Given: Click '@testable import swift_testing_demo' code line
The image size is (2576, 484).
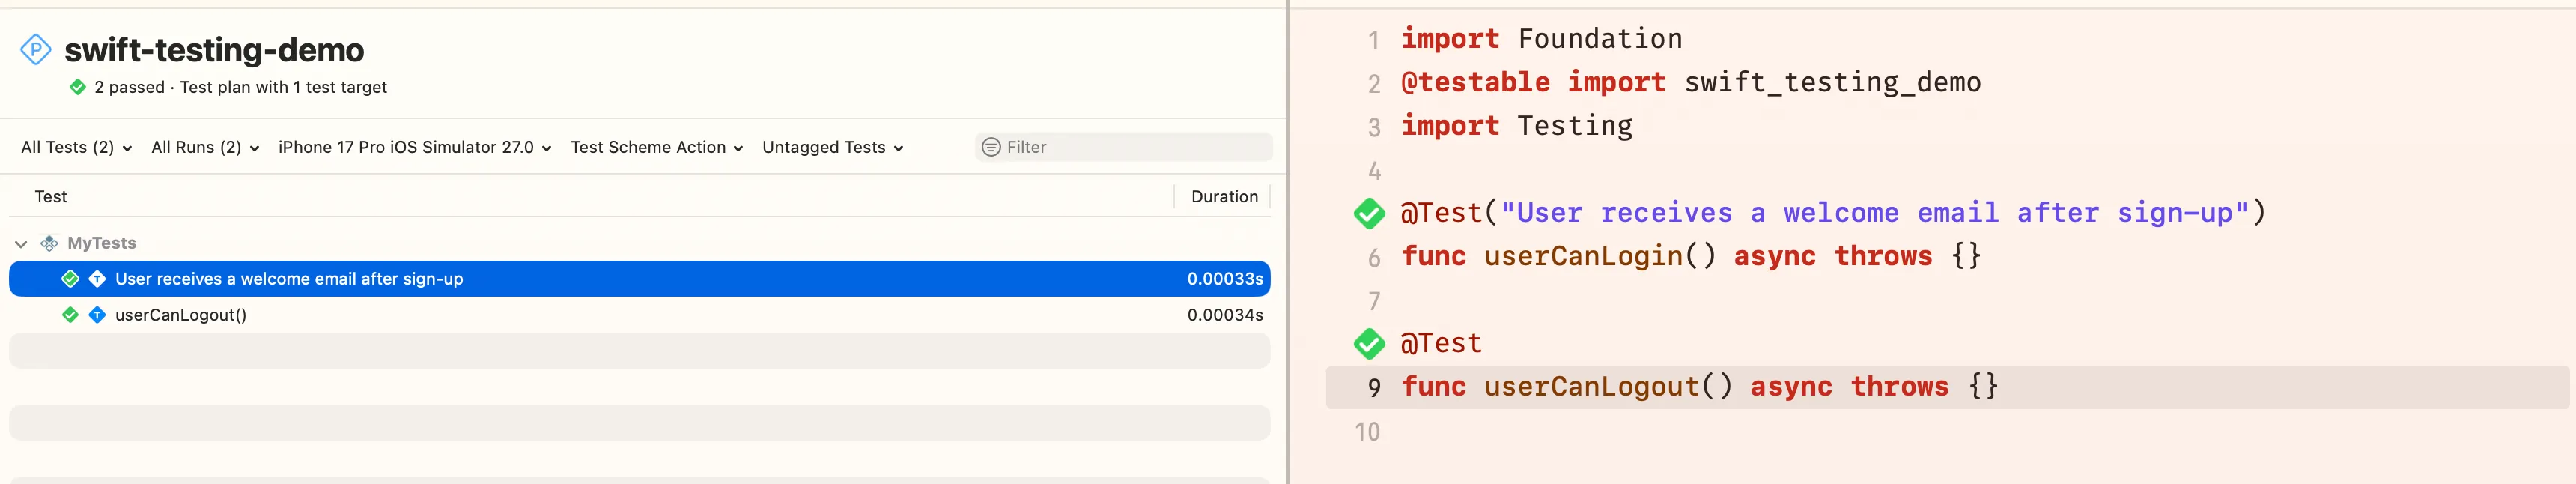Looking at the screenshot, I should 1690,82.
